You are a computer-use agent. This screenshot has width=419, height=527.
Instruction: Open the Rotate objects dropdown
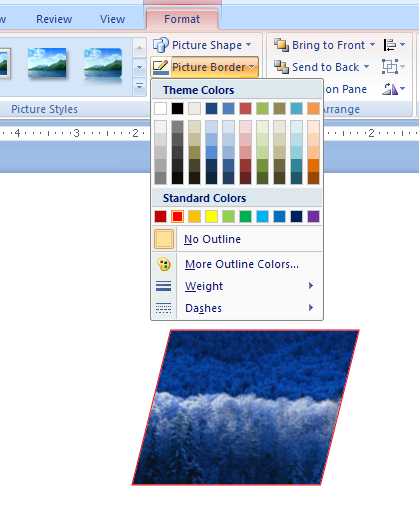pos(394,89)
